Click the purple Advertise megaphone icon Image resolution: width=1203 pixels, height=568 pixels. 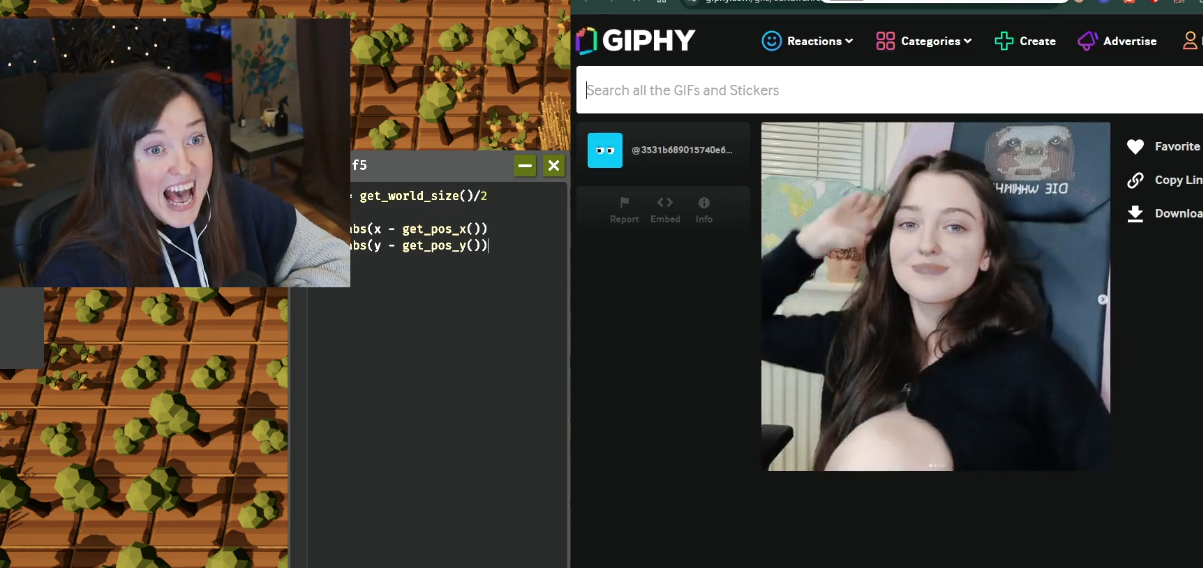[x=1087, y=41]
